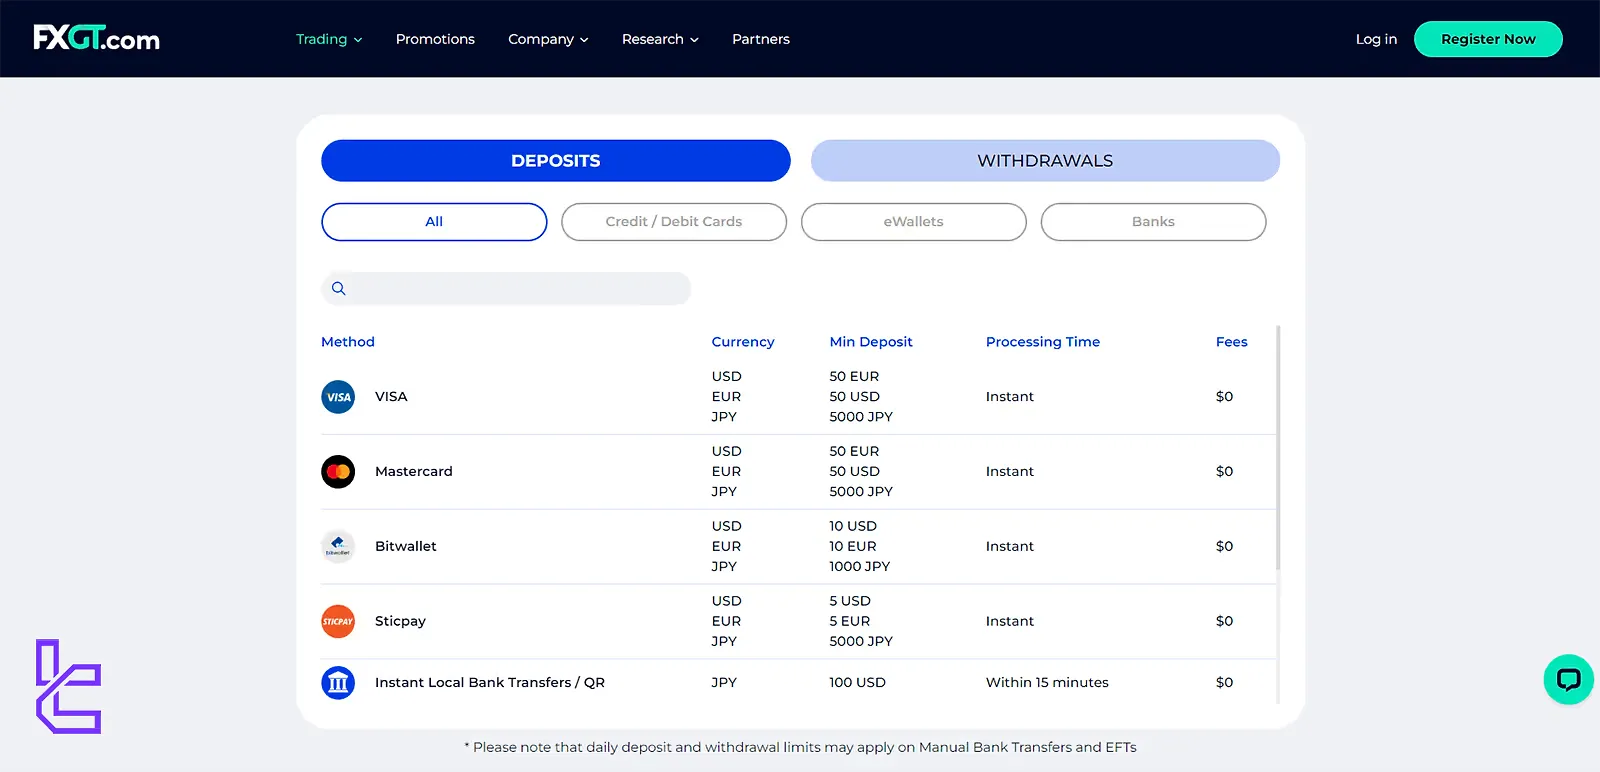This screenshot has width=1600, height=772.
Task: Select the Credit / Debit Cards filter
Action: pyautogui.click(x=674, y=222)
